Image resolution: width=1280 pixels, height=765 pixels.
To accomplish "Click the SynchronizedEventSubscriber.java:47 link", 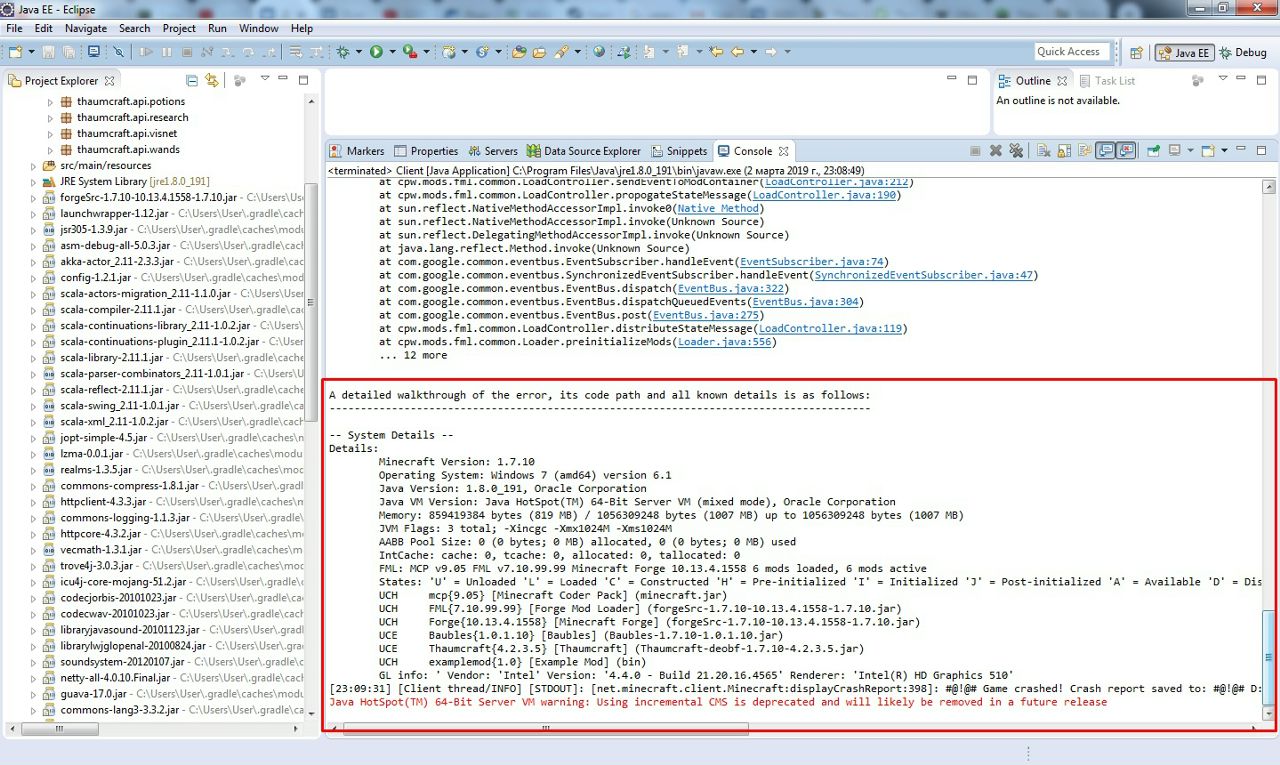I will click(924, 275).
